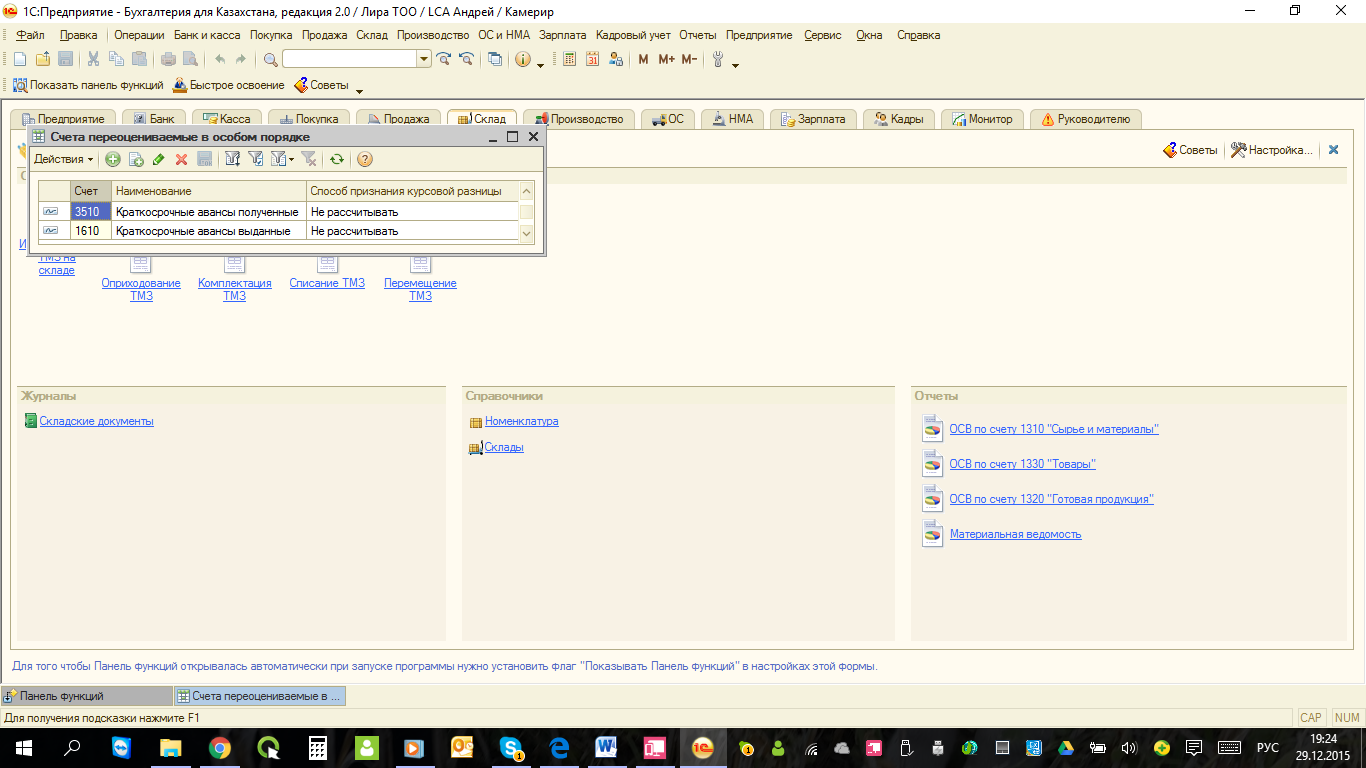This screenshot has width=1366, height=768.
Task: Open the Calculator toolbar icon
Action: [570, 59]
